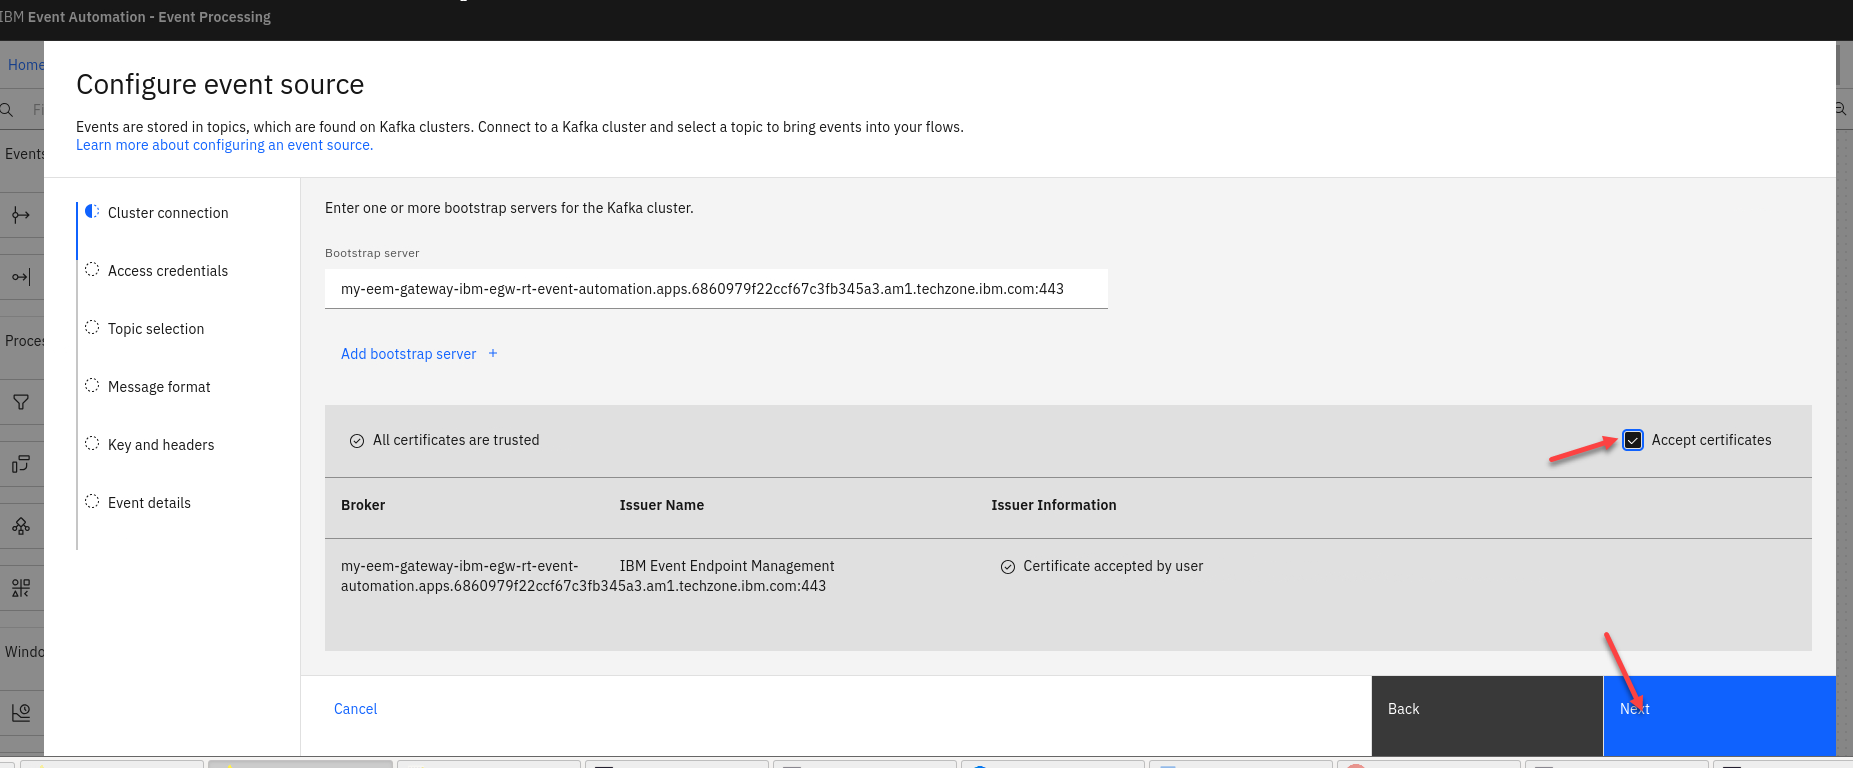The image size is (1853, 768).
Task: Click the event source node icon in palette
Action: pos(21,215)
